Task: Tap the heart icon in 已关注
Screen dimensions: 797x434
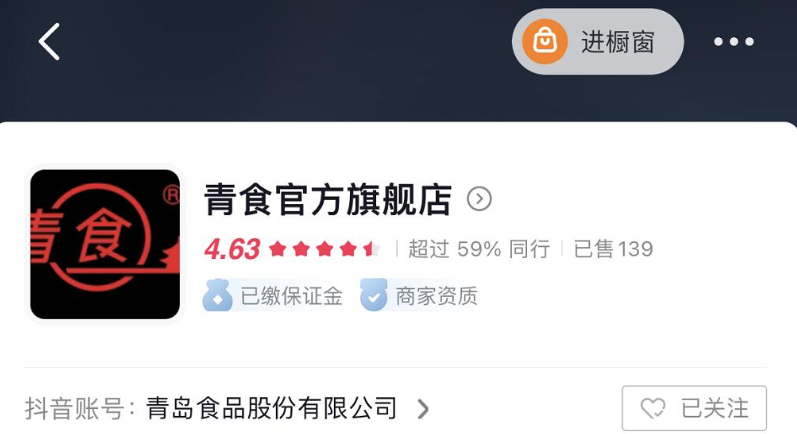Action: [653, 408]
